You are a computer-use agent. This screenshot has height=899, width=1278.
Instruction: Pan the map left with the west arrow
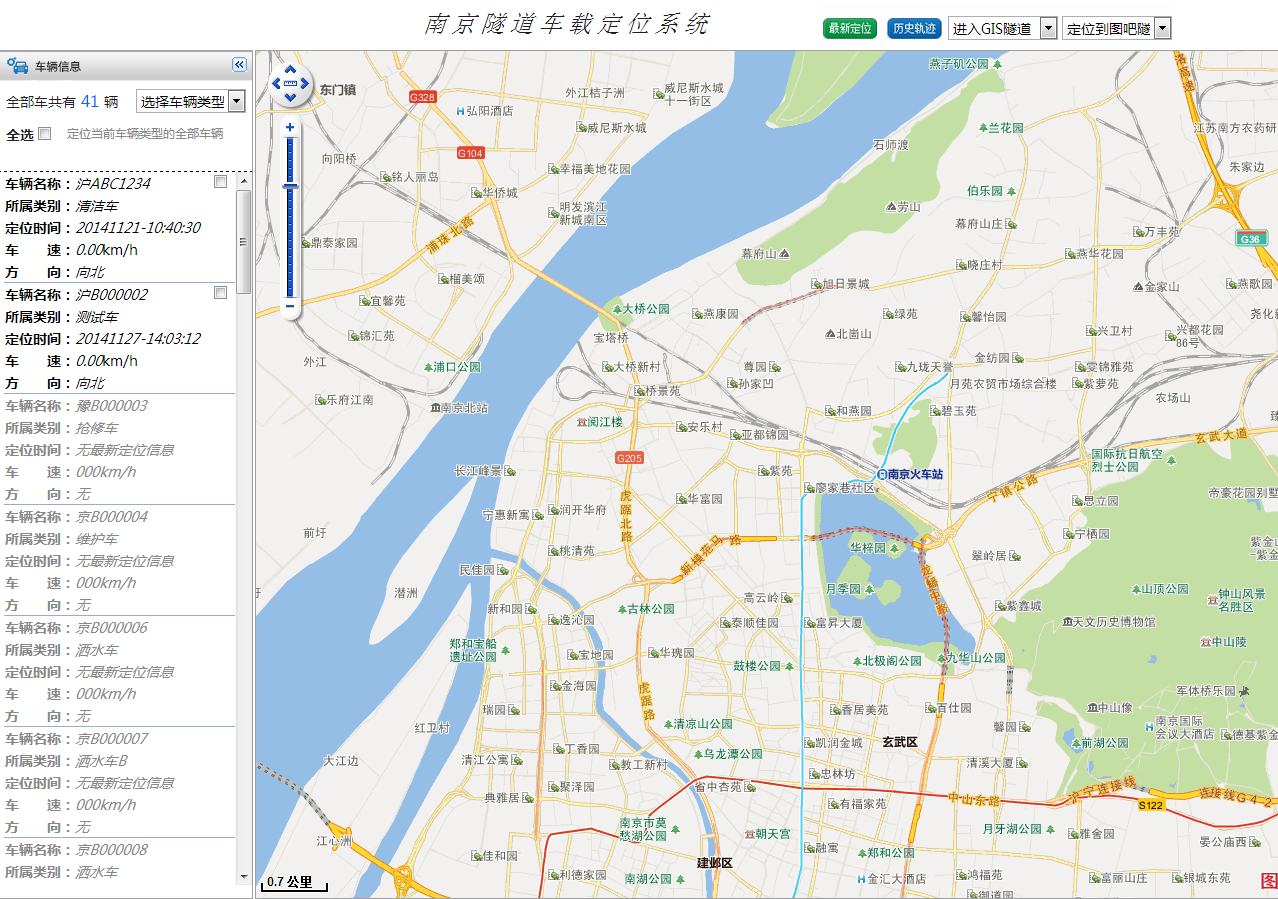[x=277, y=84]
